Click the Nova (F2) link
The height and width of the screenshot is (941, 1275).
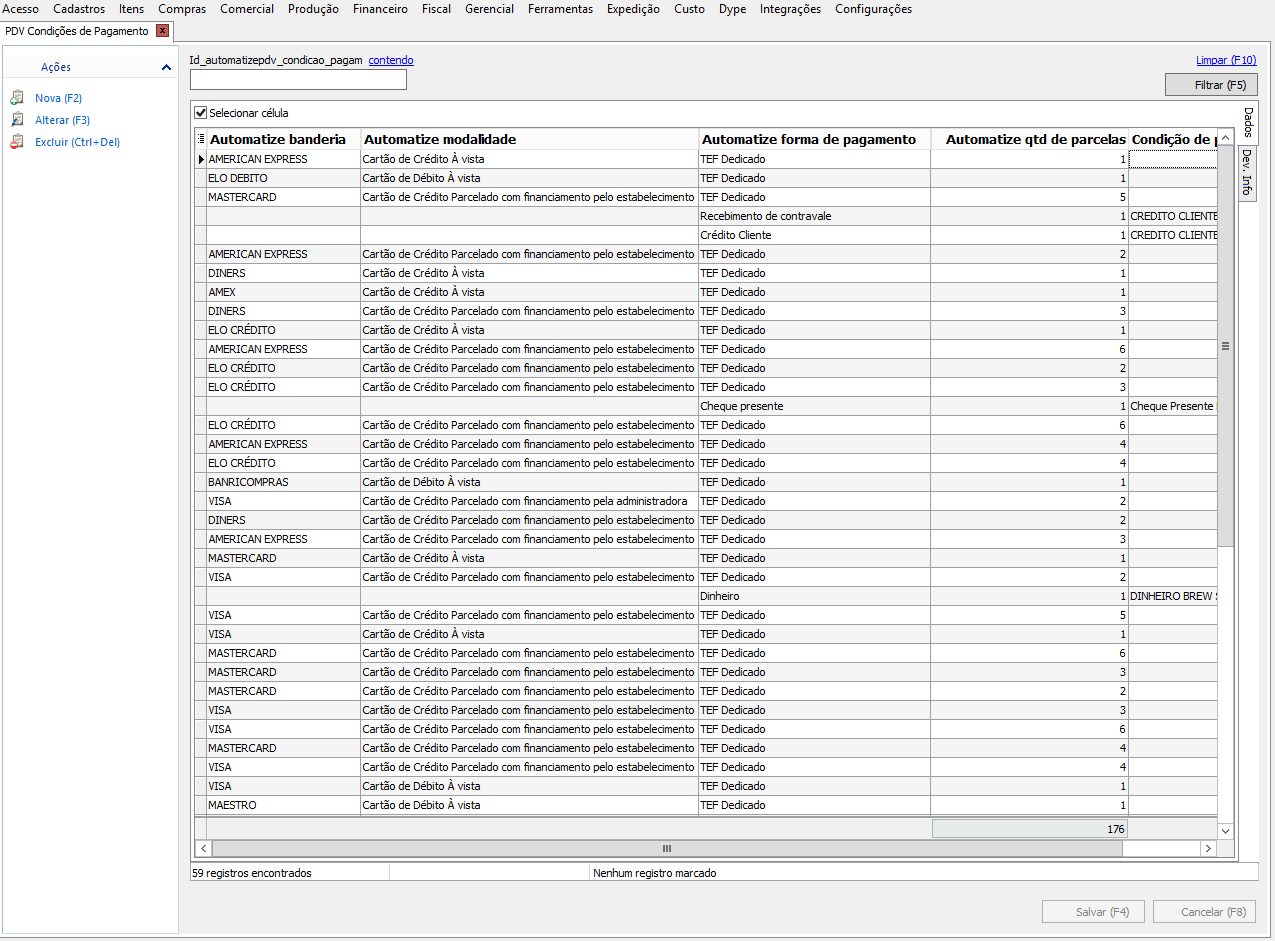(x=58, y=98)
